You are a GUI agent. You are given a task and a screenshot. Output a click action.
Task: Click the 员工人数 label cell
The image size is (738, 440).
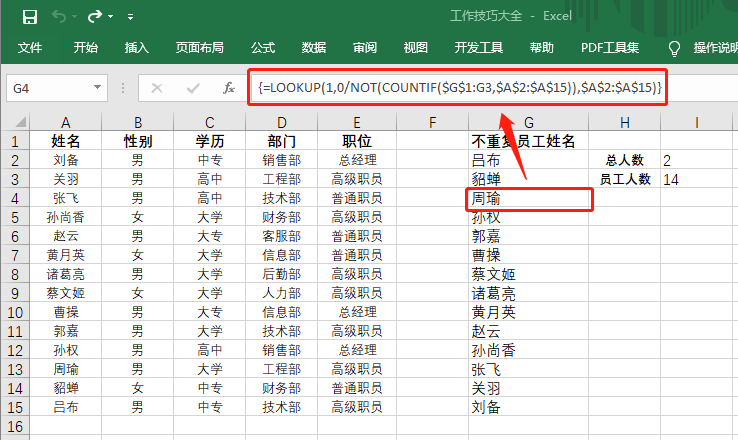click(x=625, y=179)
